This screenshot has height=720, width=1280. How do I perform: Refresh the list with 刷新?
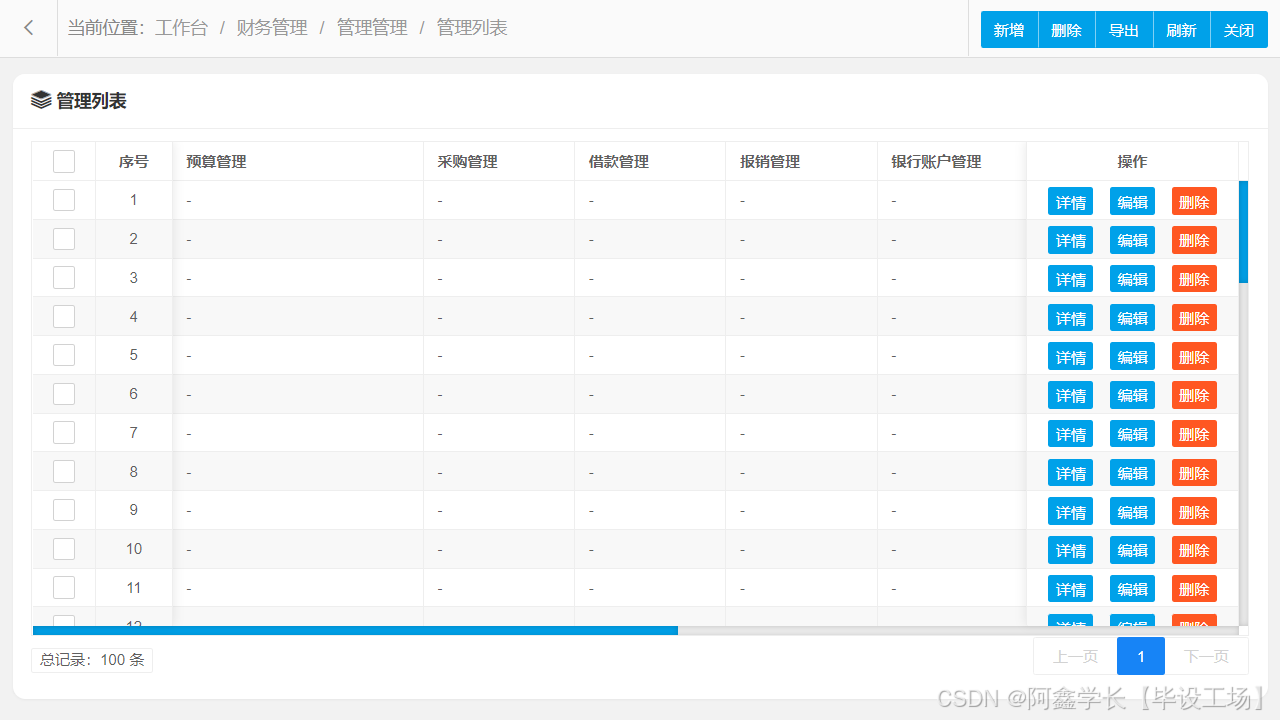[x=1182, y=30]
